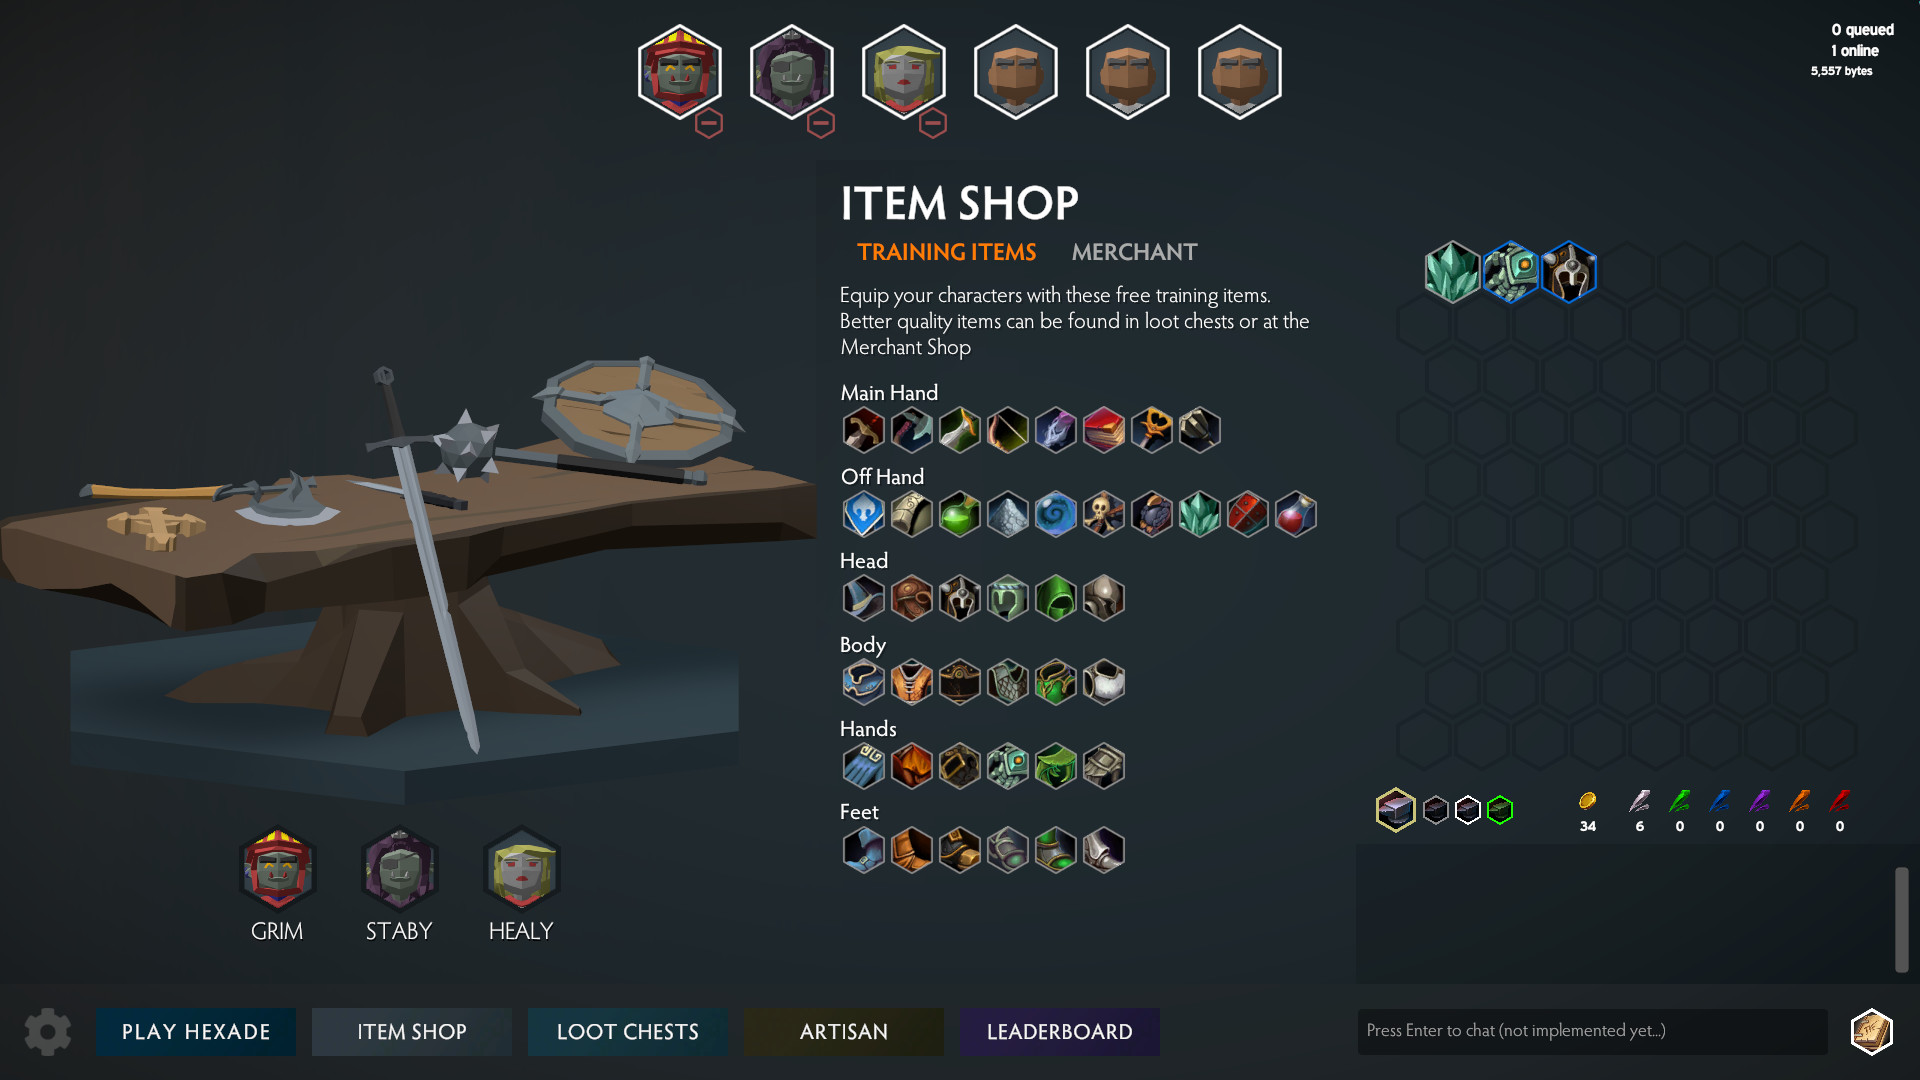Remove Grim from the party with minus toggle
Viewport: 1920px width, 1080px height.
(709, 123)
